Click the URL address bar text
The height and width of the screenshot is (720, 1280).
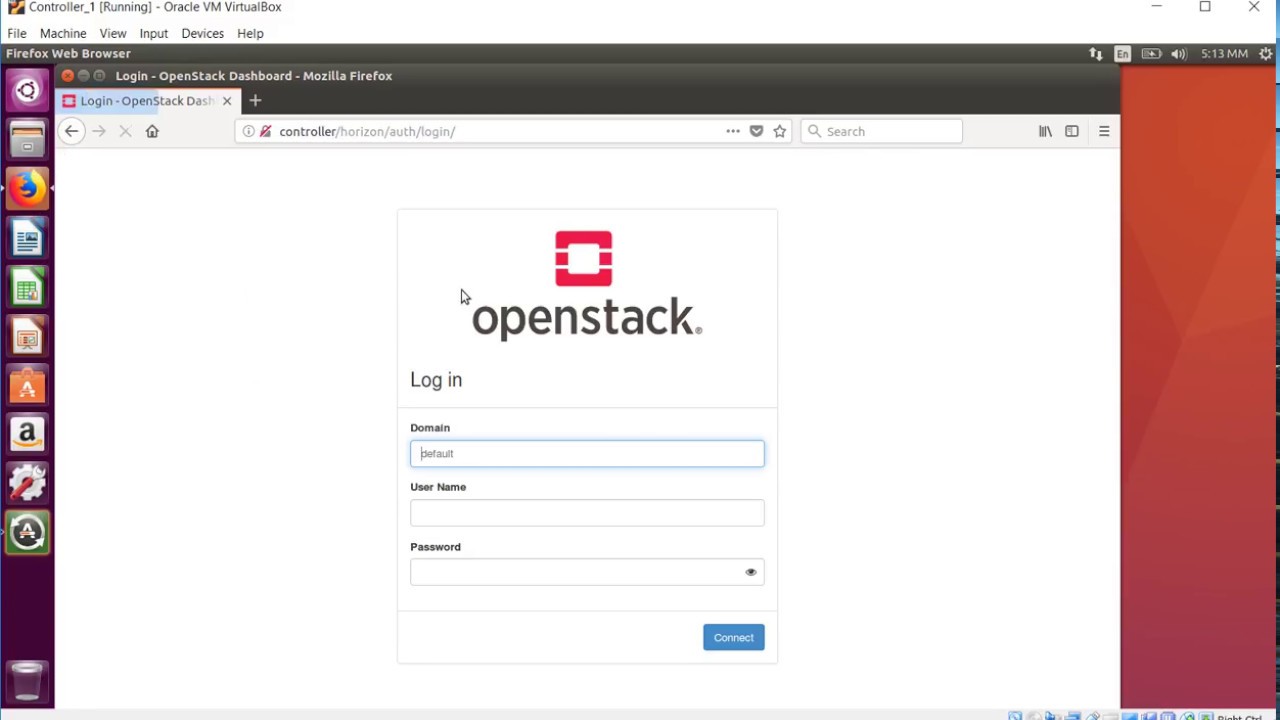[367, 131]
